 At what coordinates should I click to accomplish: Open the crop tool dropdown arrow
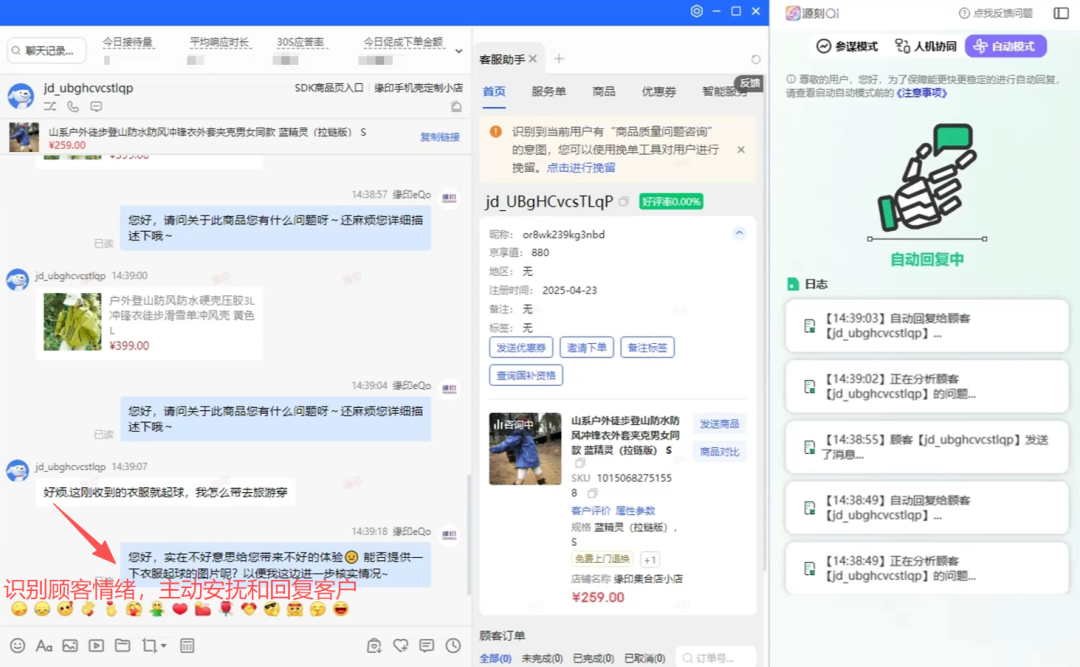click(164, 646)
